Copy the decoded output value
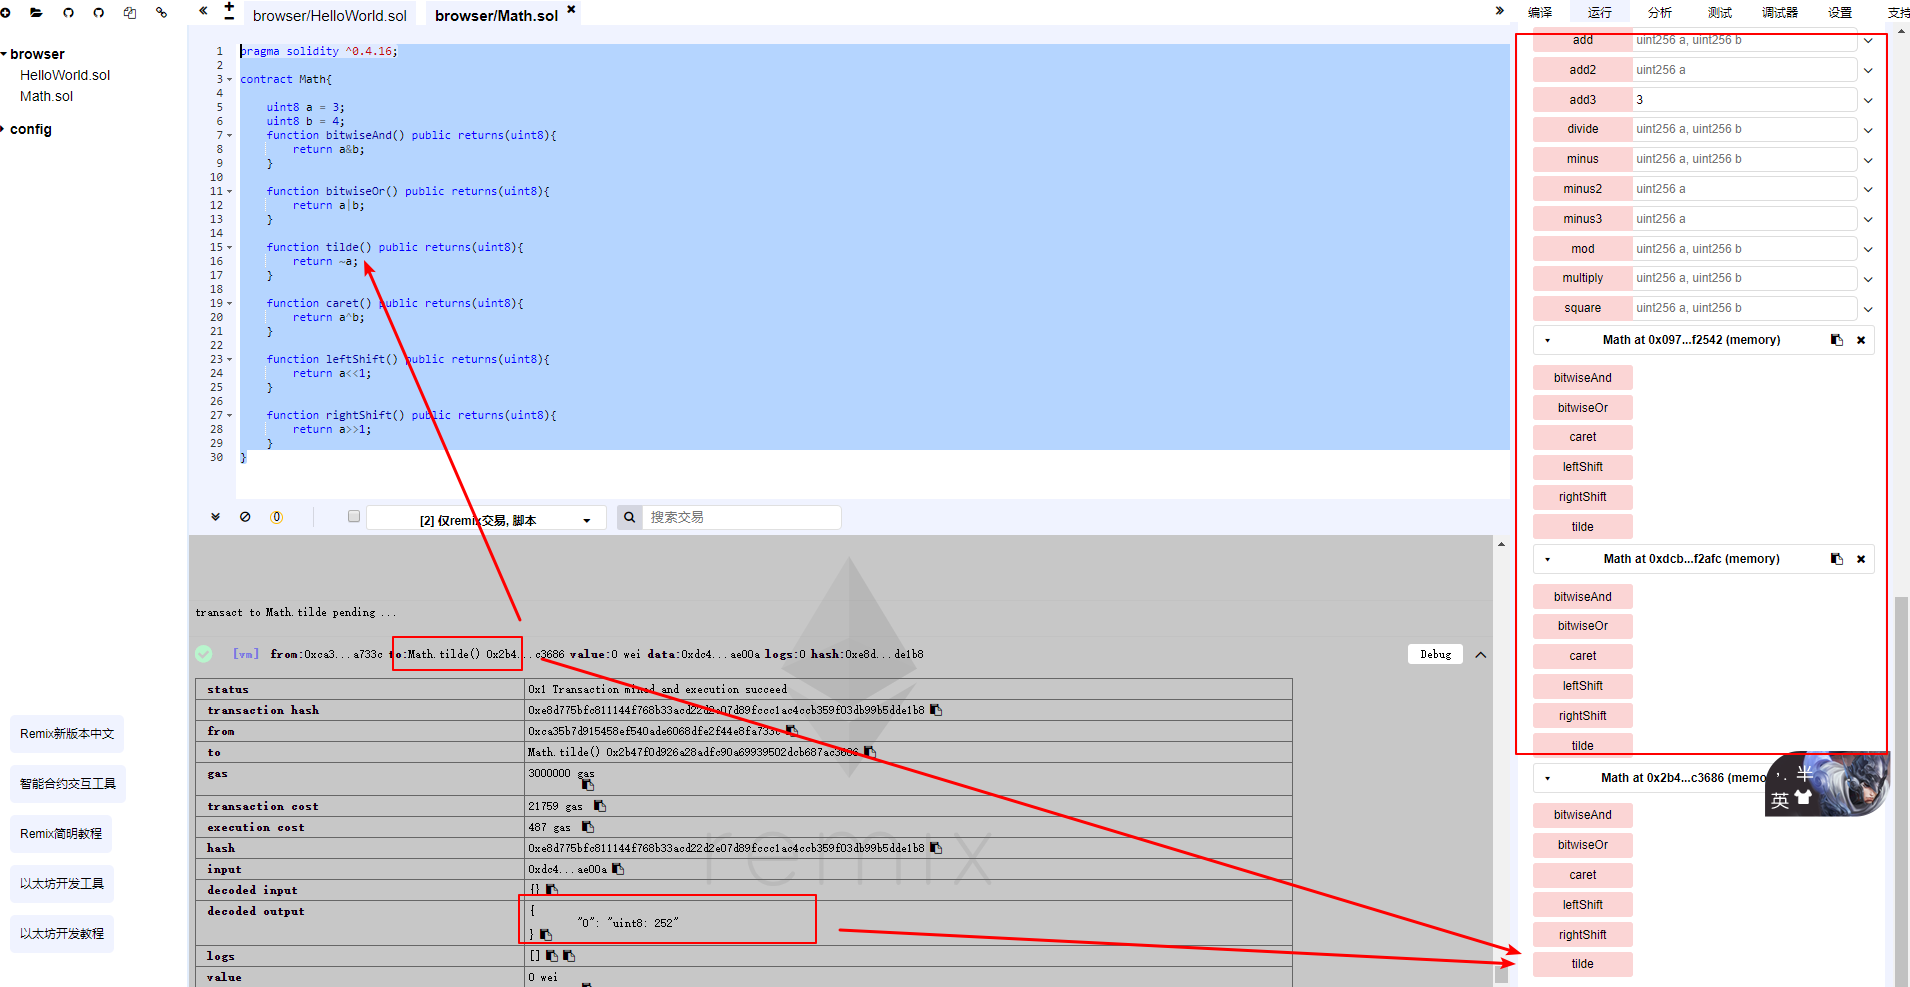The width and height of the screenshot is (1910, 987). coord(546,935)
